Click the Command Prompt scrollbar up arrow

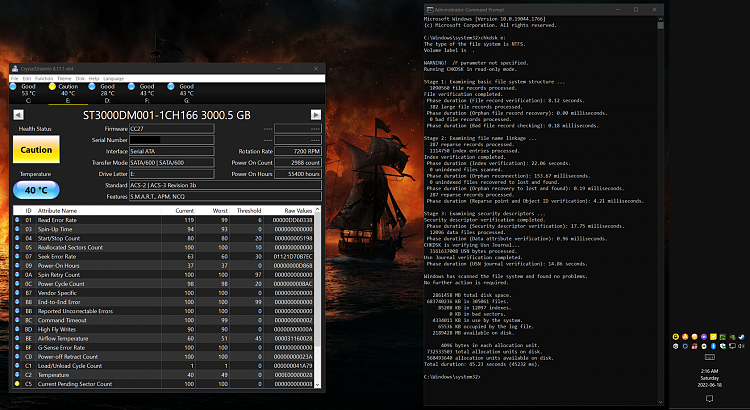(661, 19)
